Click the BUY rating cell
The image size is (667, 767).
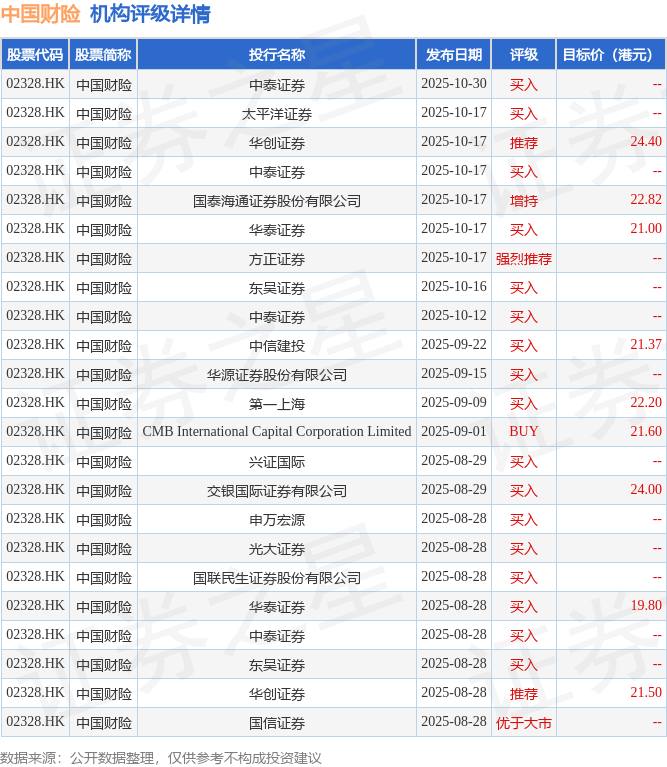point(524,431)
